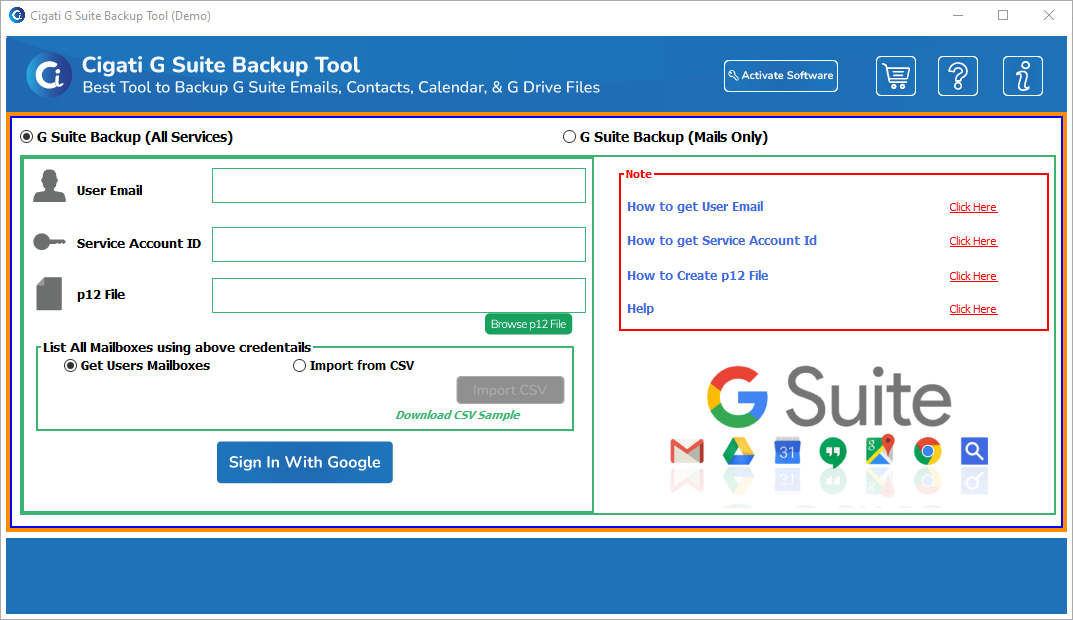The image size is (1073, 620).
Task: Focus the p12 File path field
Action: pyautogui.click(x=399, y=296)
